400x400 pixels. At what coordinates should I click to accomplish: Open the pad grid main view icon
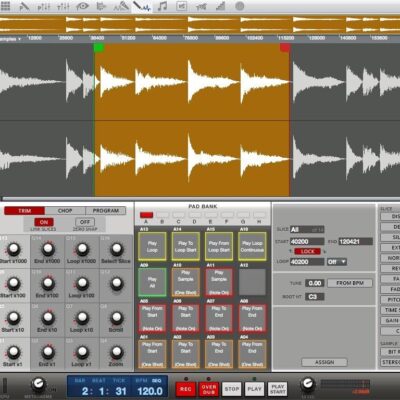click(x=6, y=6)
